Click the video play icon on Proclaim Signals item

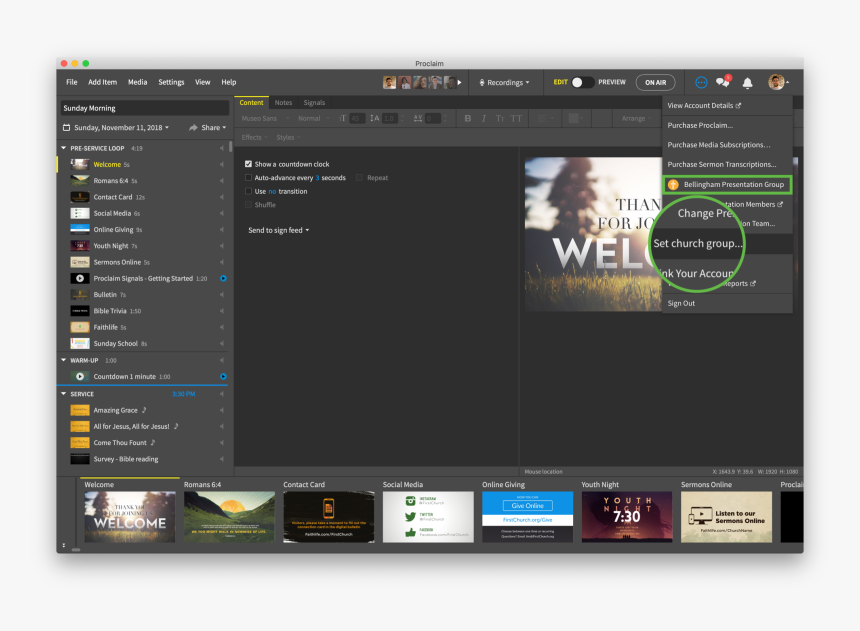[80, 278]
